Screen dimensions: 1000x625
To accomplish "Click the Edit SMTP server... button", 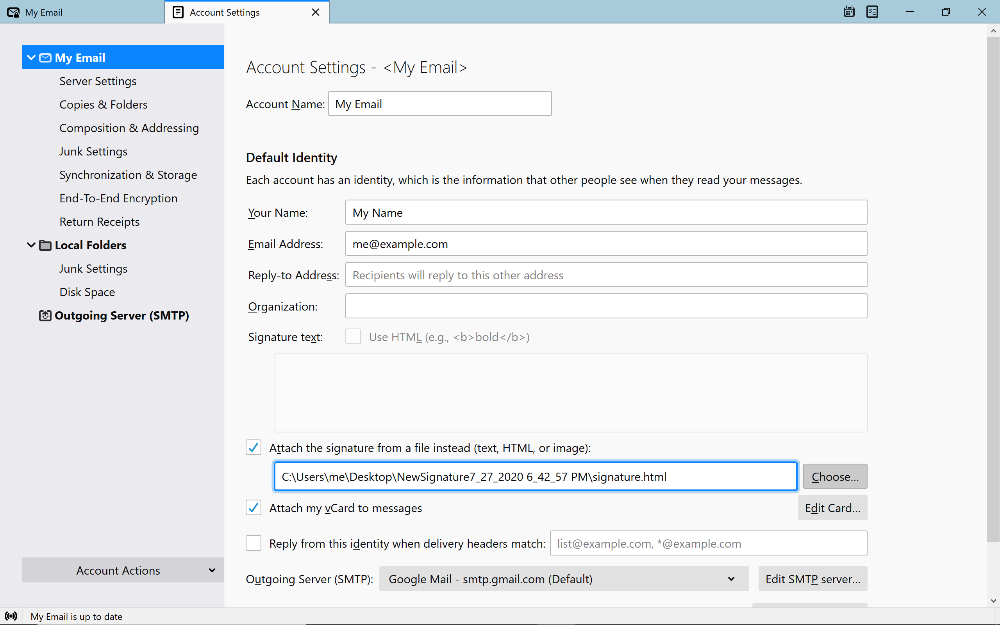I will point(812,579).
